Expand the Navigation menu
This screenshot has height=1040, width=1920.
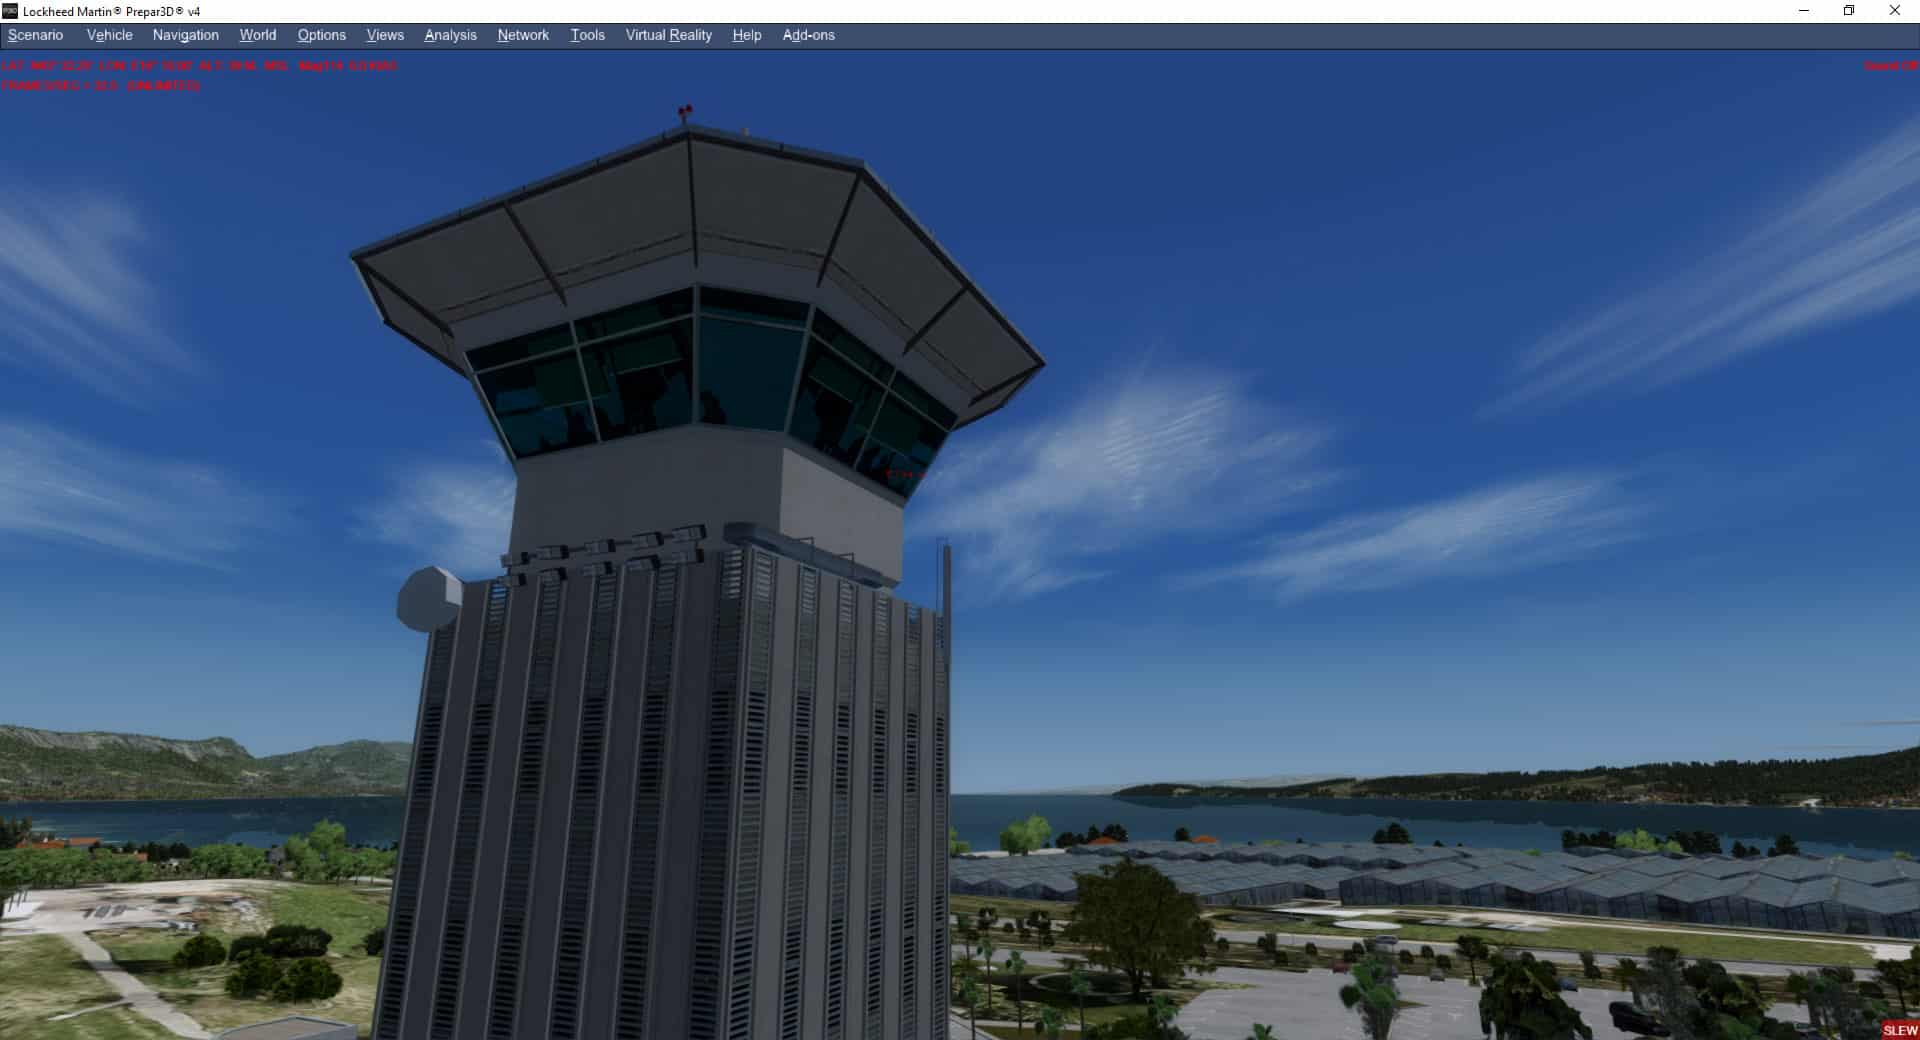coord(185,35)
